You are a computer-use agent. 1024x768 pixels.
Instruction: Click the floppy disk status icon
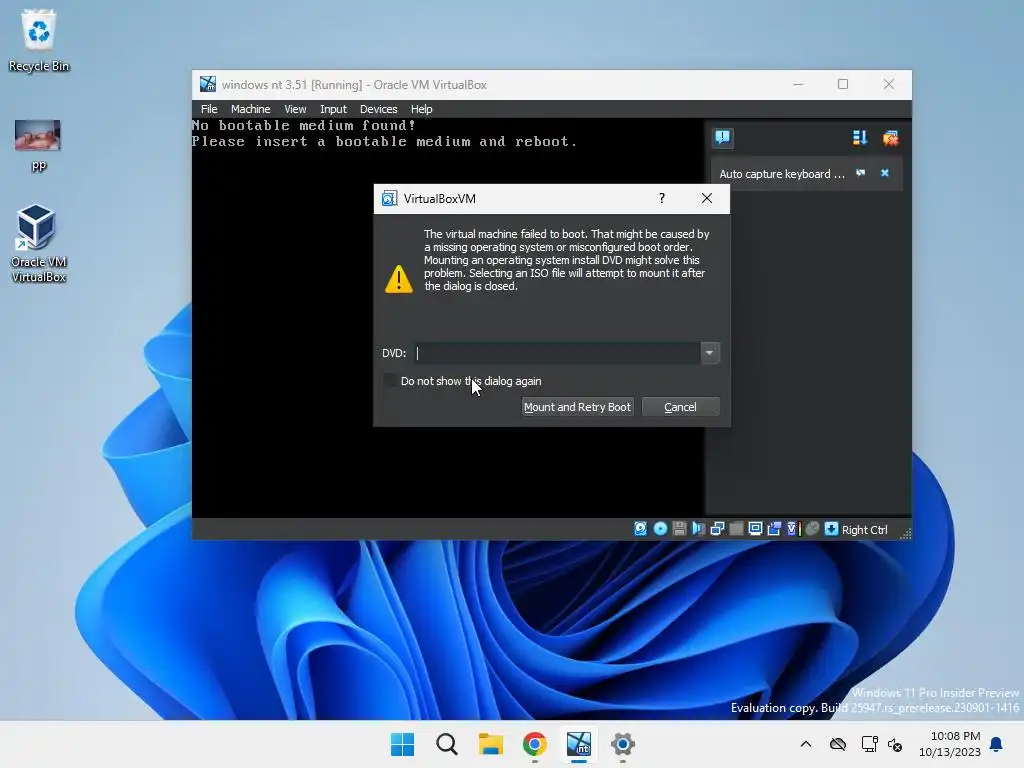(679, 529)
